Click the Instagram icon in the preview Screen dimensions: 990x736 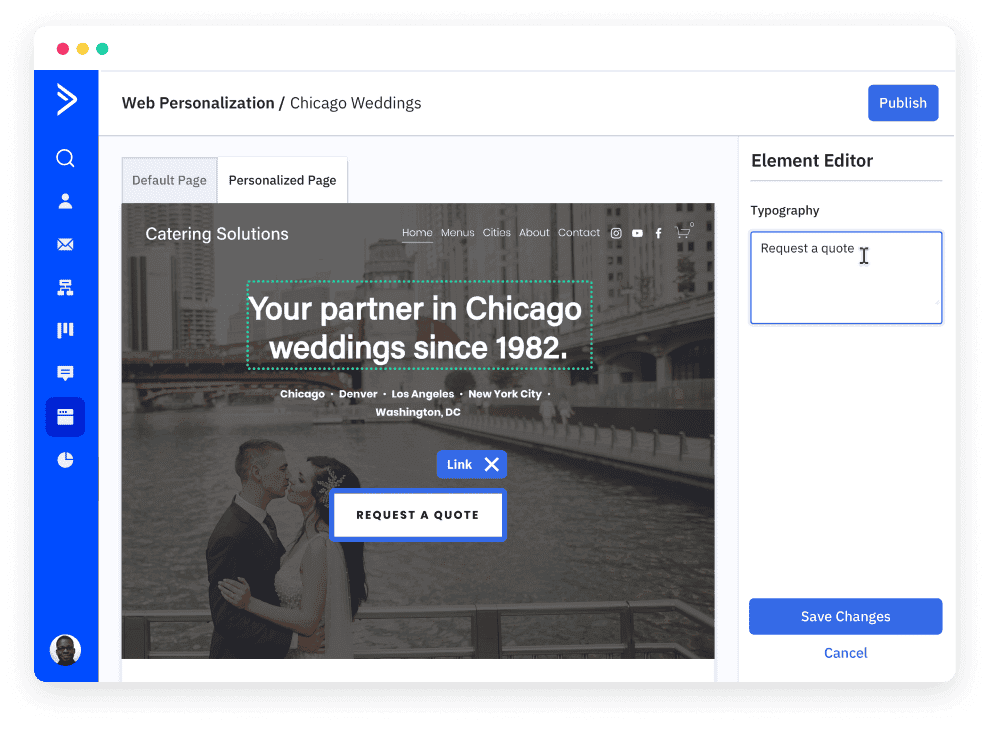[x=616, y=233]
